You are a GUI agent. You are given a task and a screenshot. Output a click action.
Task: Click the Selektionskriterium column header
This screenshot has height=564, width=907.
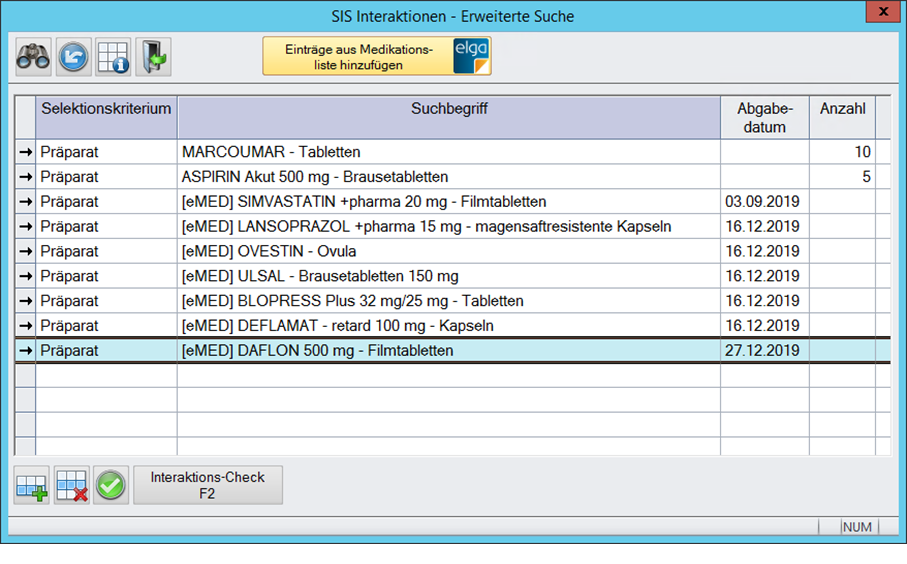pyautogui.click(x=106, y=108)
